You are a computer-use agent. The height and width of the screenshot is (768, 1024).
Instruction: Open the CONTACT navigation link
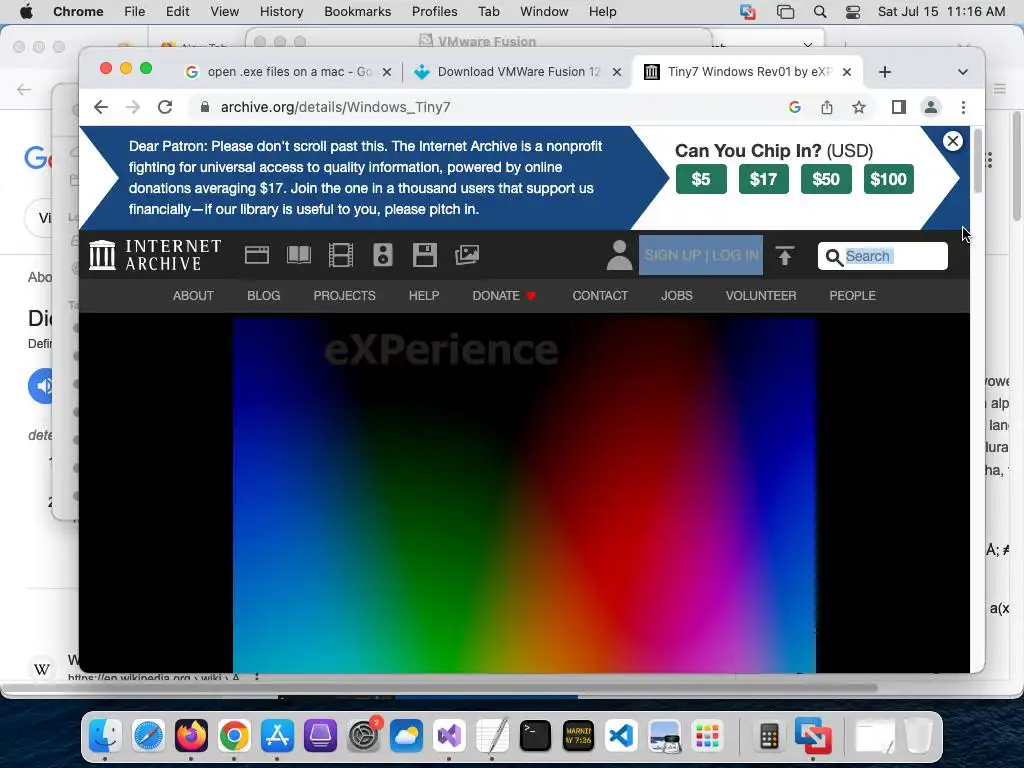coord(600,296)
